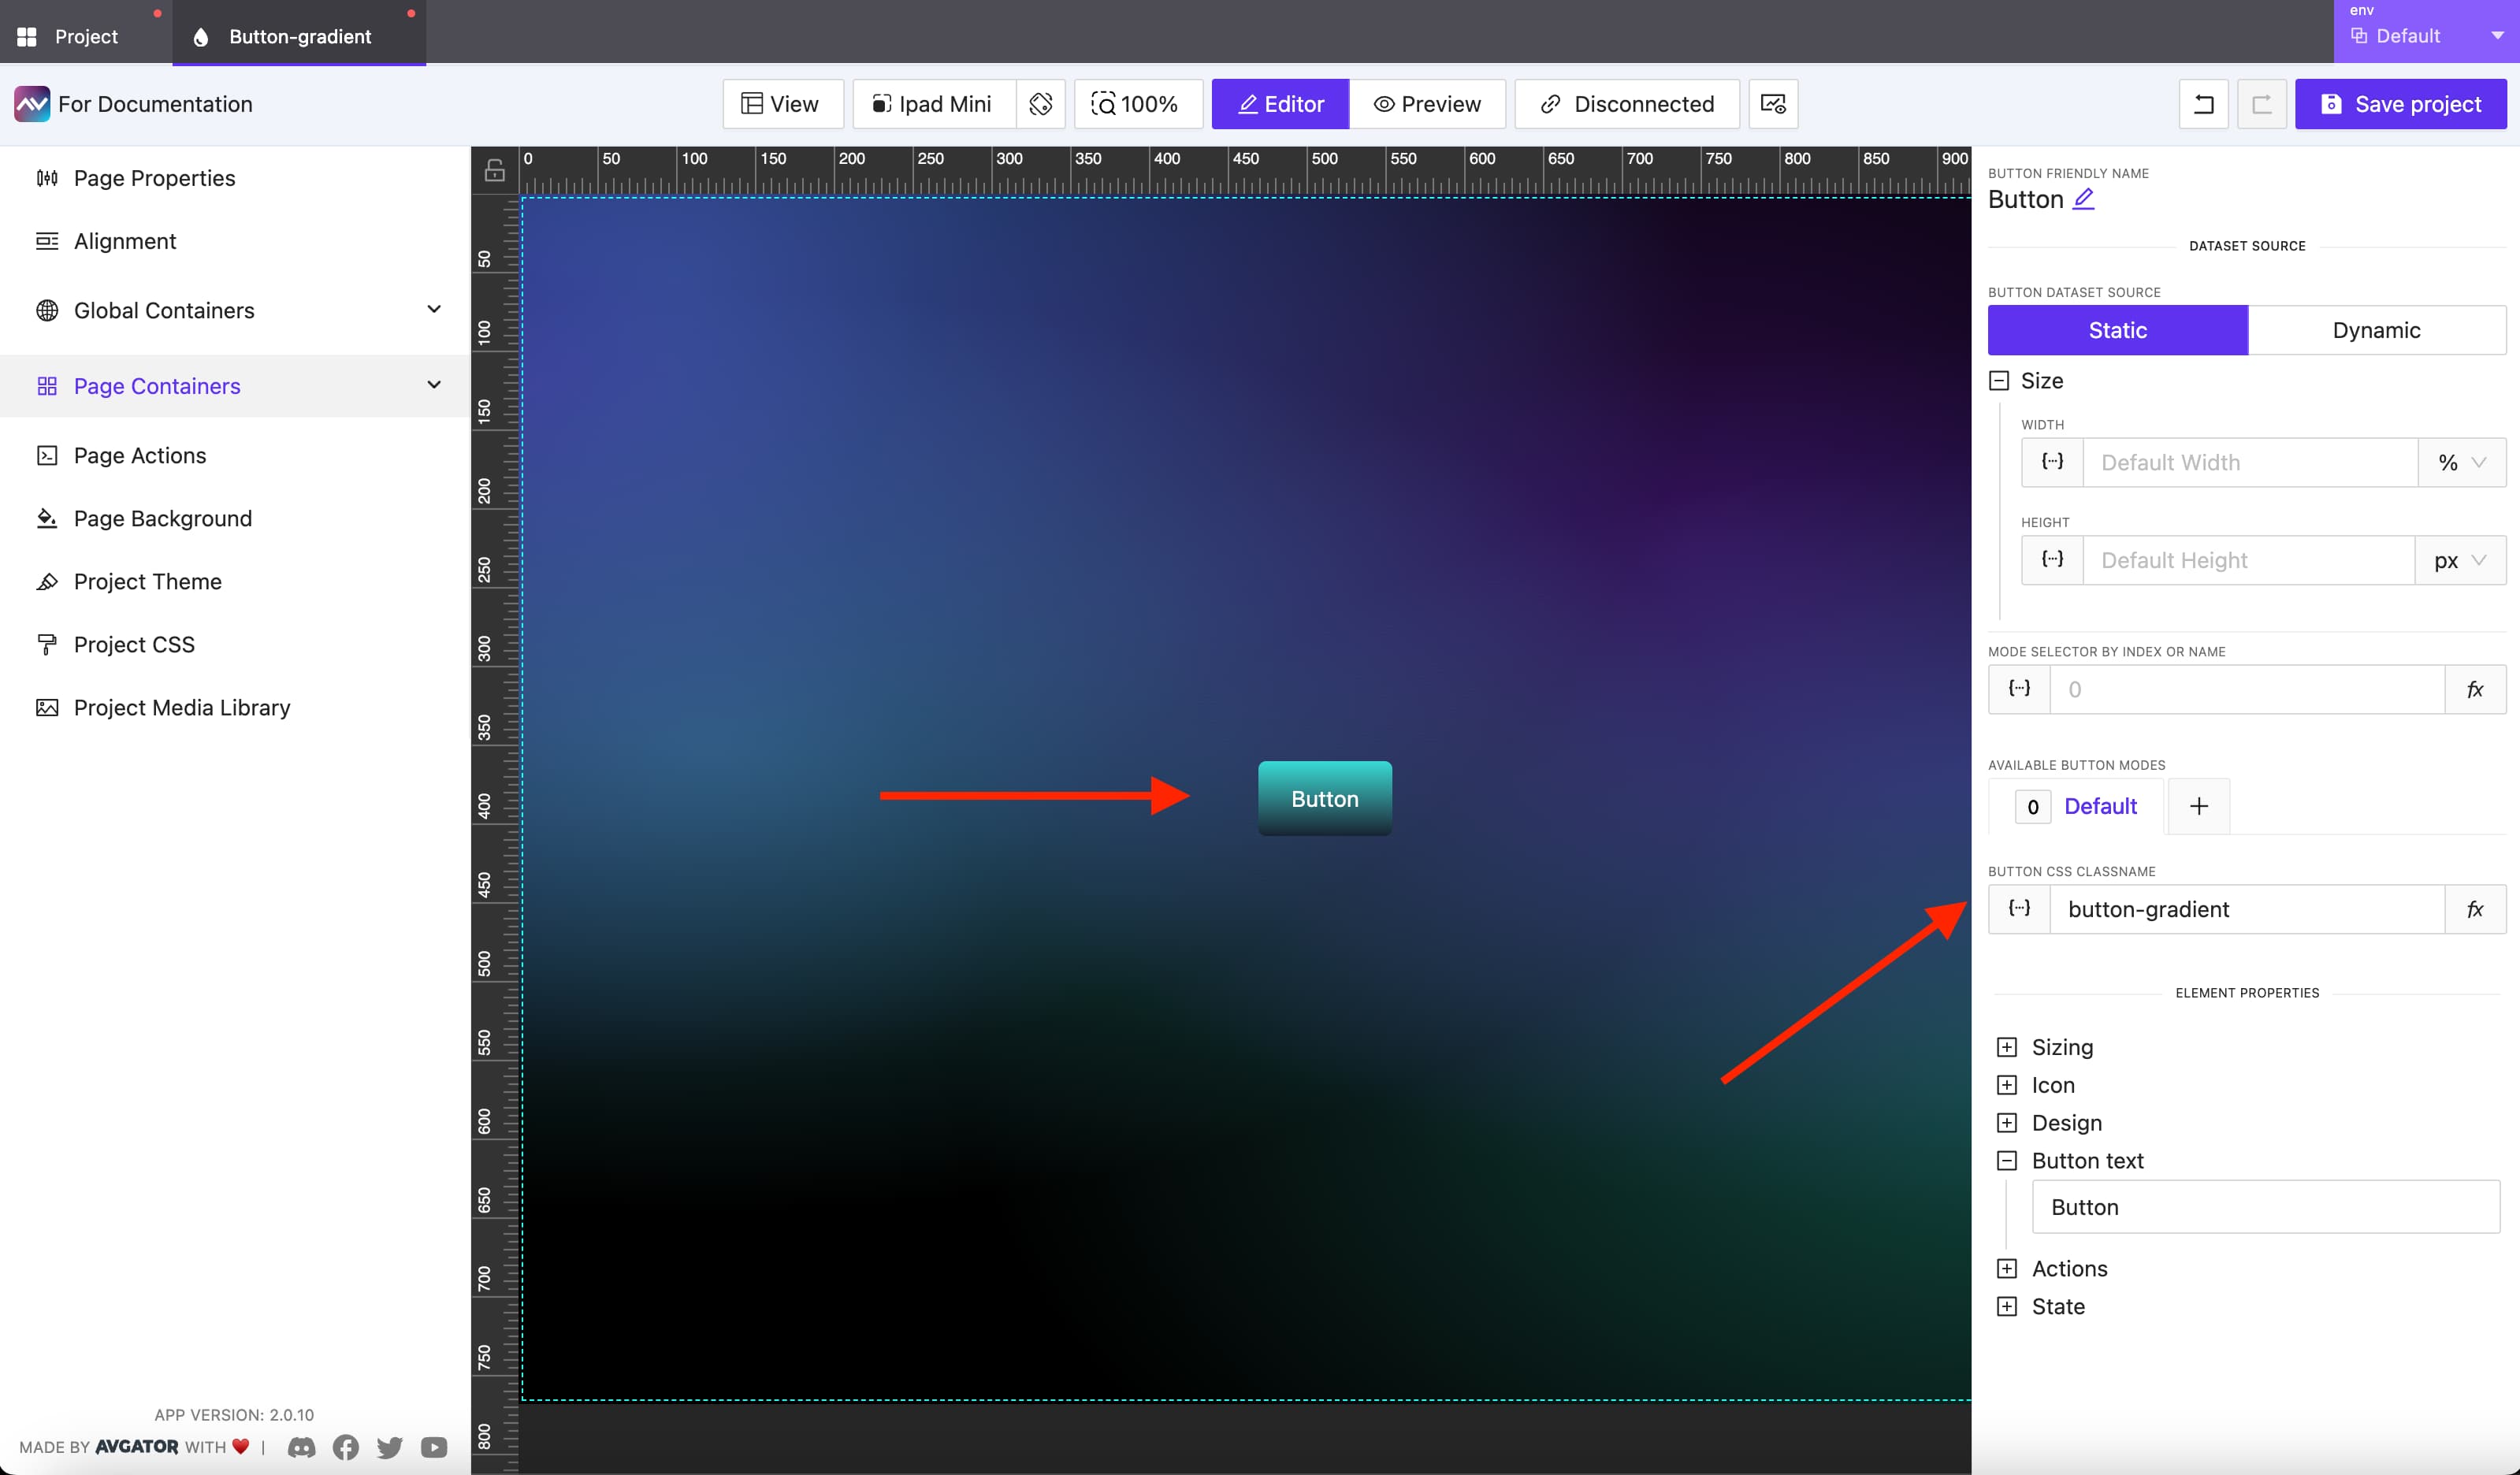Open Page Properties in the sidebar
Viewport: 2520px width, 1475px height.
click(x=153, y=178)
